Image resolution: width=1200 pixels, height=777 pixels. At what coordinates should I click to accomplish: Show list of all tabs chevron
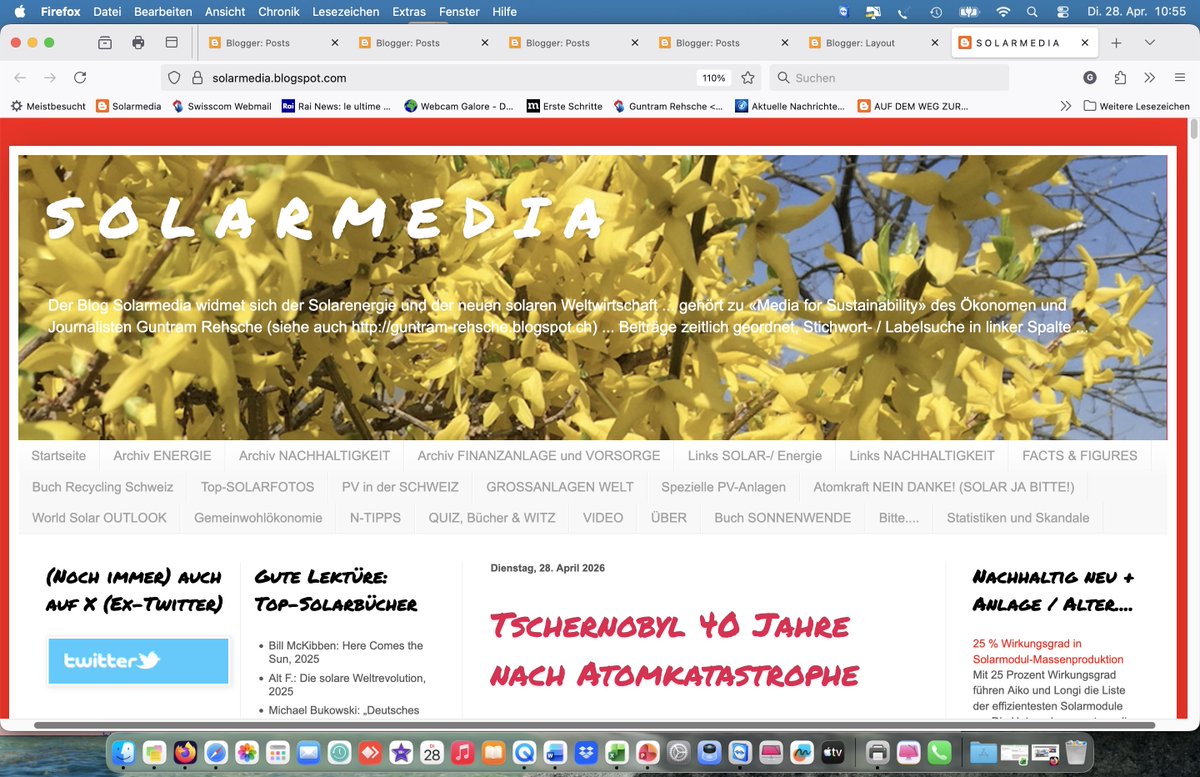1150,43
